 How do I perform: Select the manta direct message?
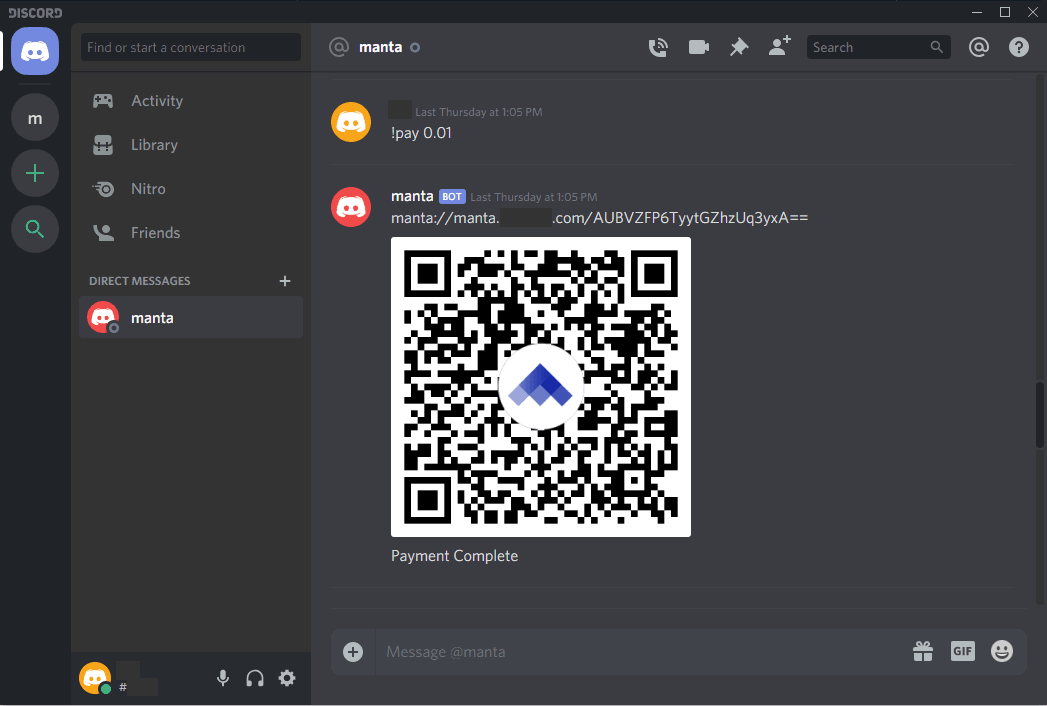[191, 317]
